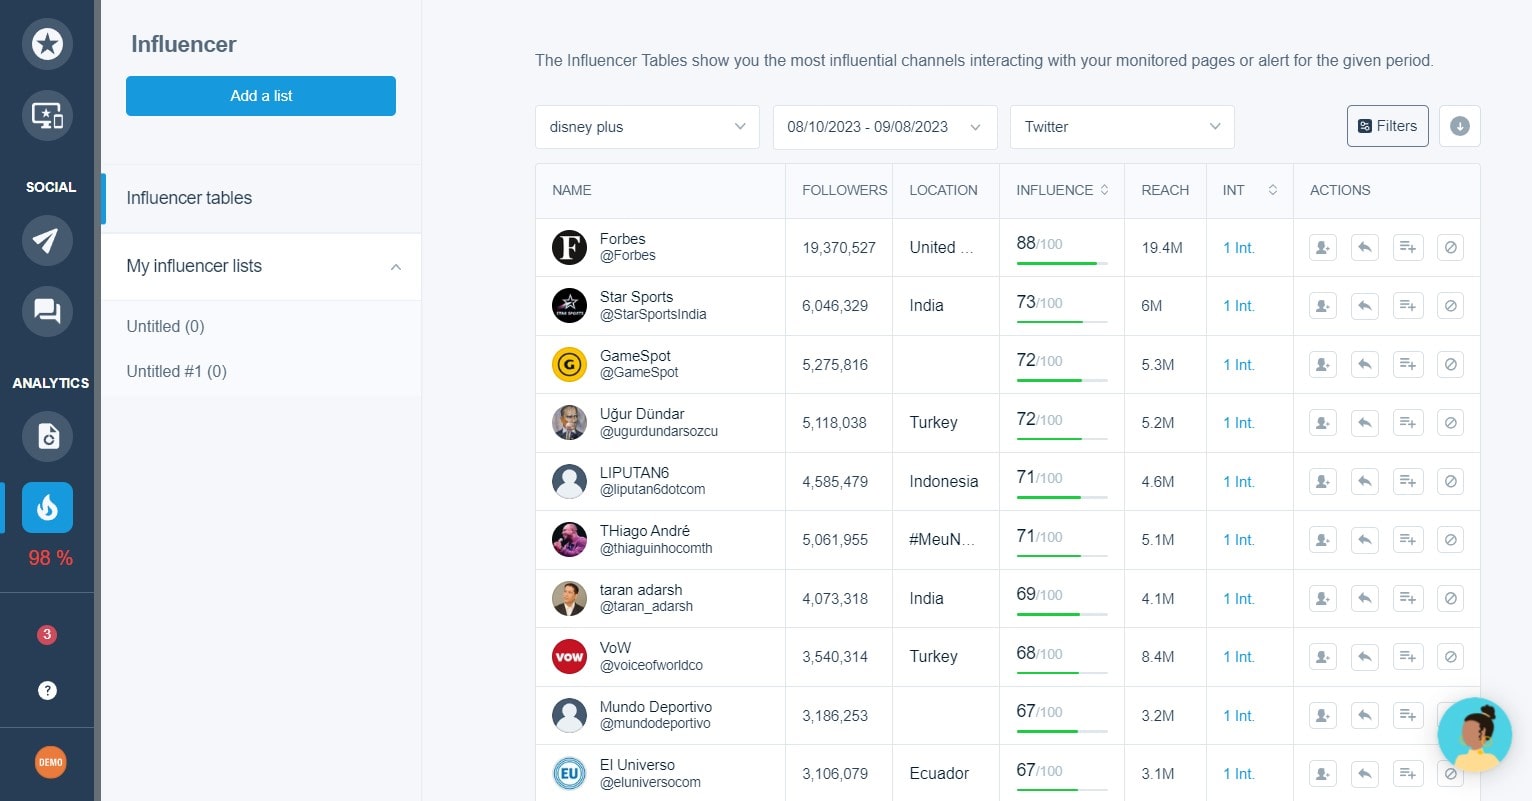
Task: Reply to THiago André via arrow icon
Action: click(x=1365, y=539)
